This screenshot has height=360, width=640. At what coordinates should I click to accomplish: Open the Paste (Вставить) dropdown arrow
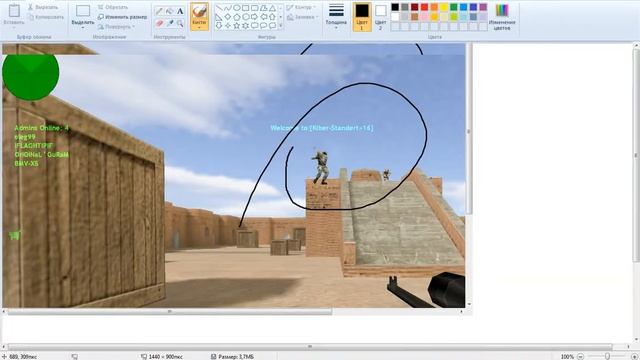tap(14, 27)
